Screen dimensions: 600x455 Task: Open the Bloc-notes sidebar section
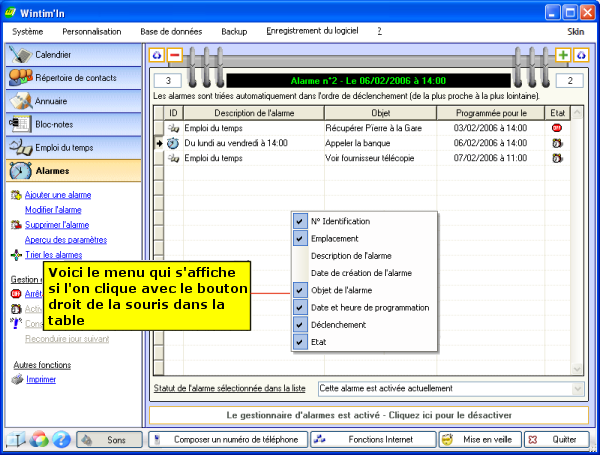tap(73, 124)
